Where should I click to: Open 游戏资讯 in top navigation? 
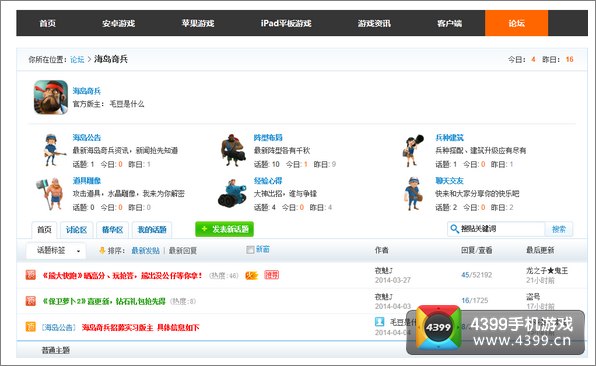374,23
